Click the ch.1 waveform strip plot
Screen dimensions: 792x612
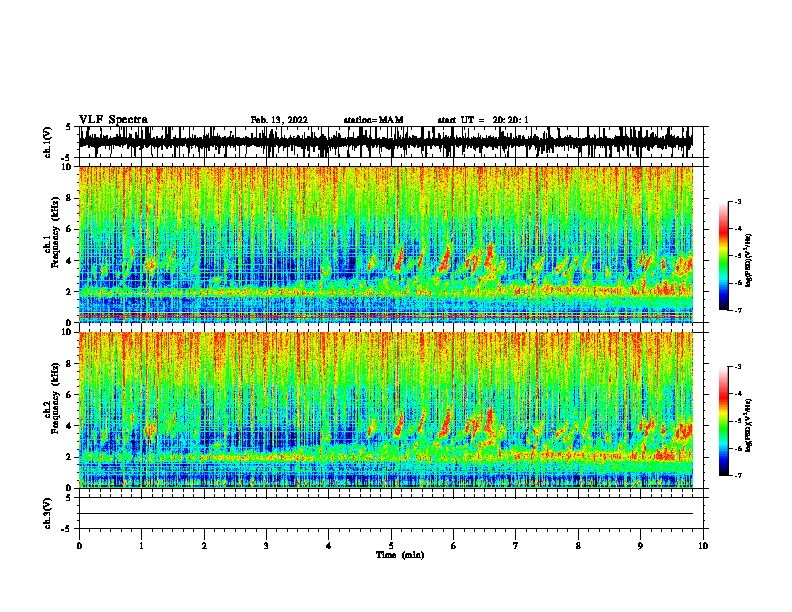[386, 142]
